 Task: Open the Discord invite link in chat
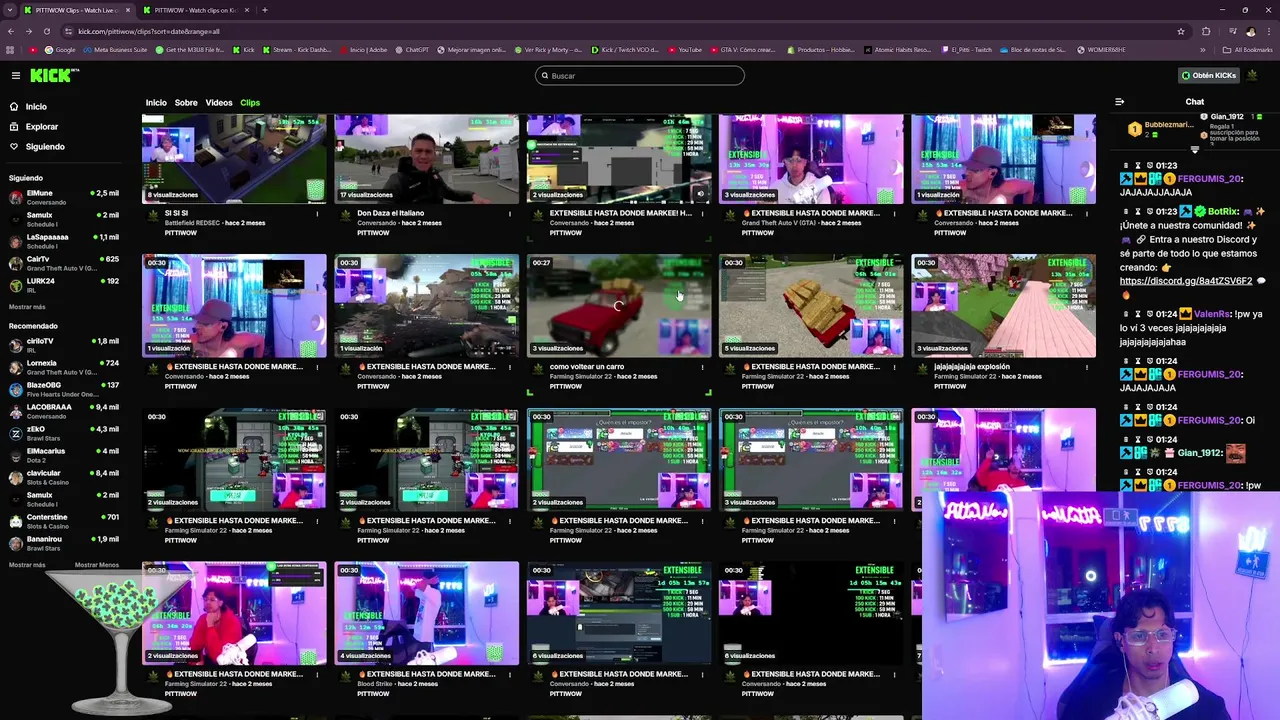[x=1186, y=281]
